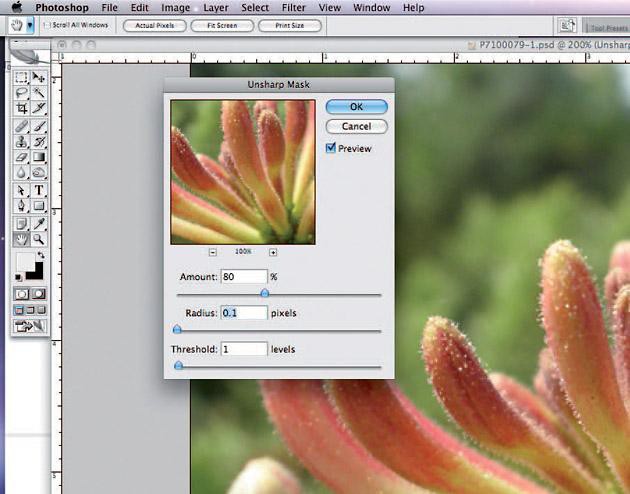Screen dimensions: 630x494
Task: Open the Edit menu
Action: [x=139, y=8]
